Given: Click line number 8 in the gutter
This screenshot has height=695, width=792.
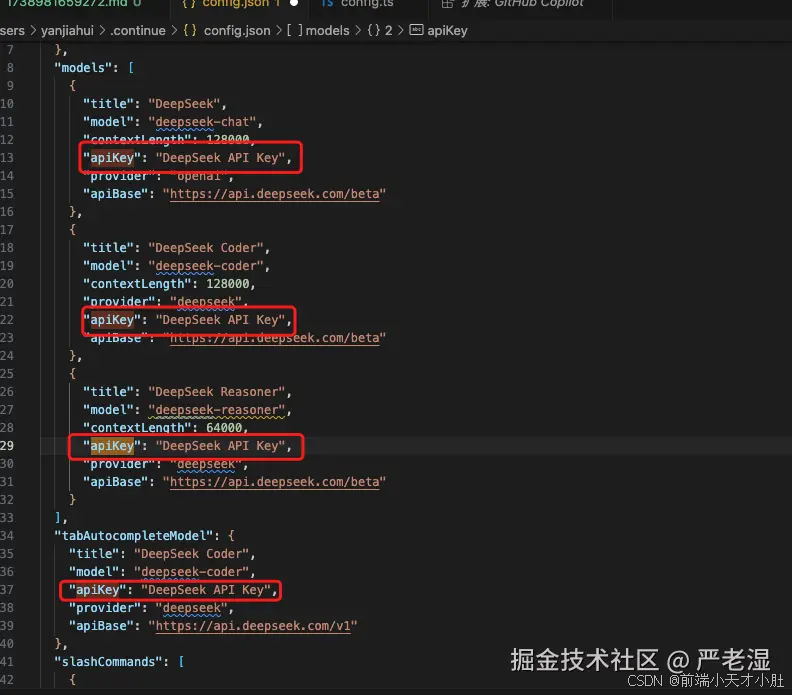Looking at the screenshot, I should pyautogui.click(x=10, y=68).
